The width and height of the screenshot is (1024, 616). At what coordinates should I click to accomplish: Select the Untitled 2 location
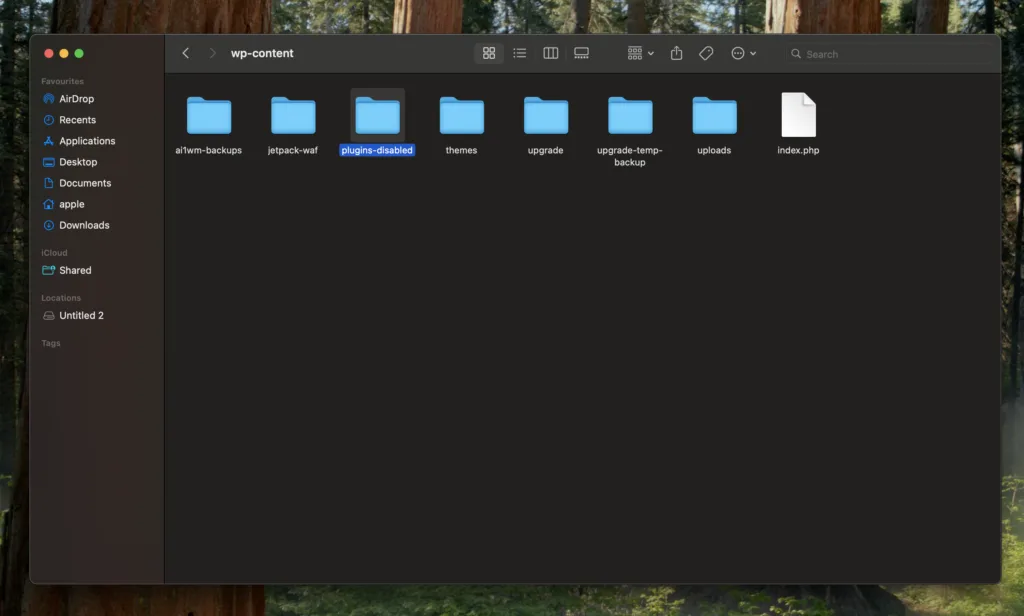point(79,315)
